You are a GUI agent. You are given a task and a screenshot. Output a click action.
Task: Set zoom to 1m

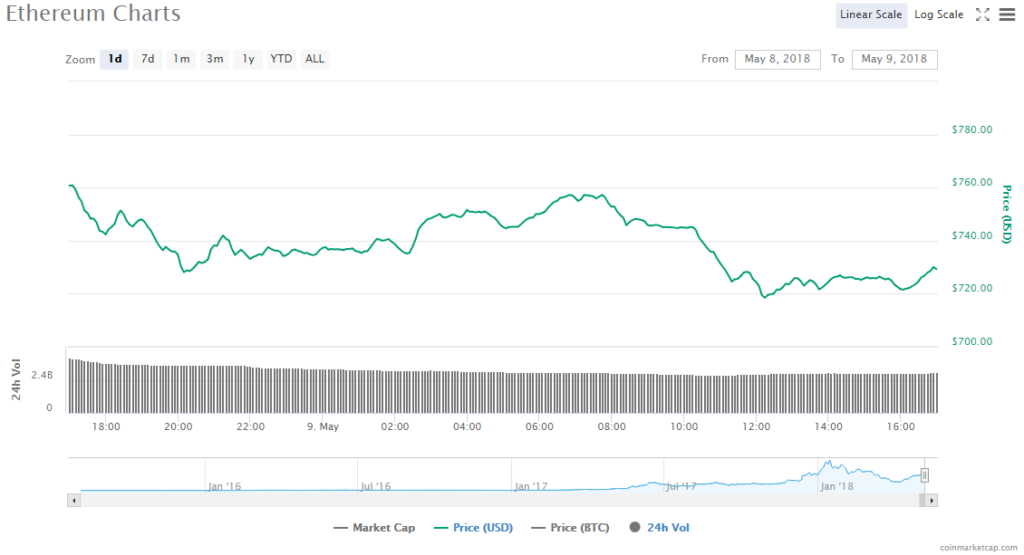pyautogui.click(x=181, y=59)
